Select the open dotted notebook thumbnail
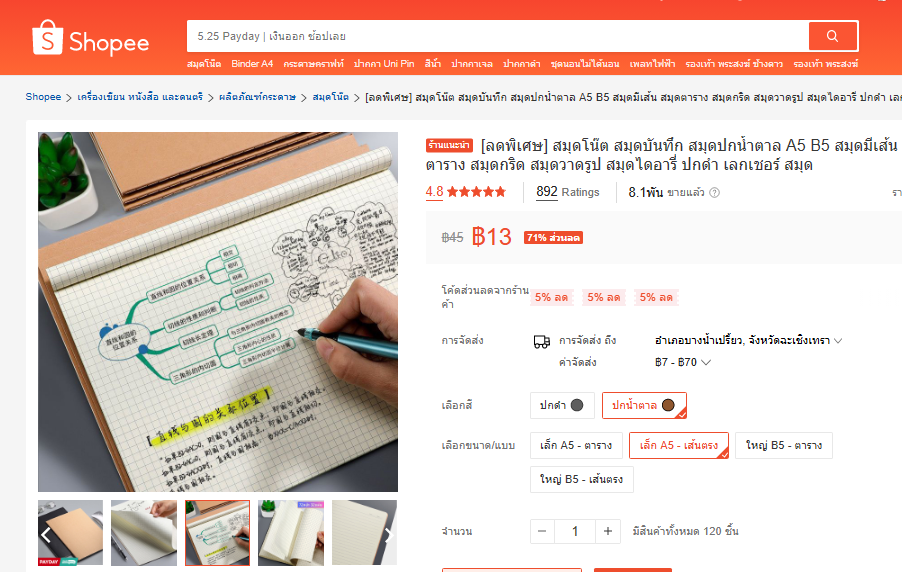 tap(291, 533)
